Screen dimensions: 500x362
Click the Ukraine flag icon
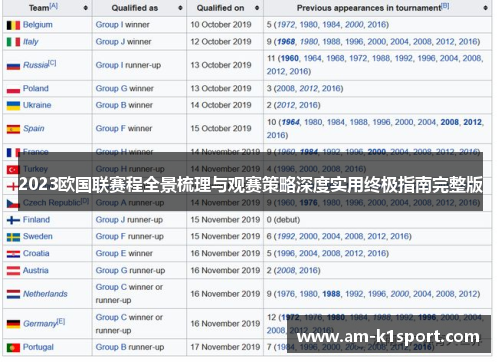(13, 106)
